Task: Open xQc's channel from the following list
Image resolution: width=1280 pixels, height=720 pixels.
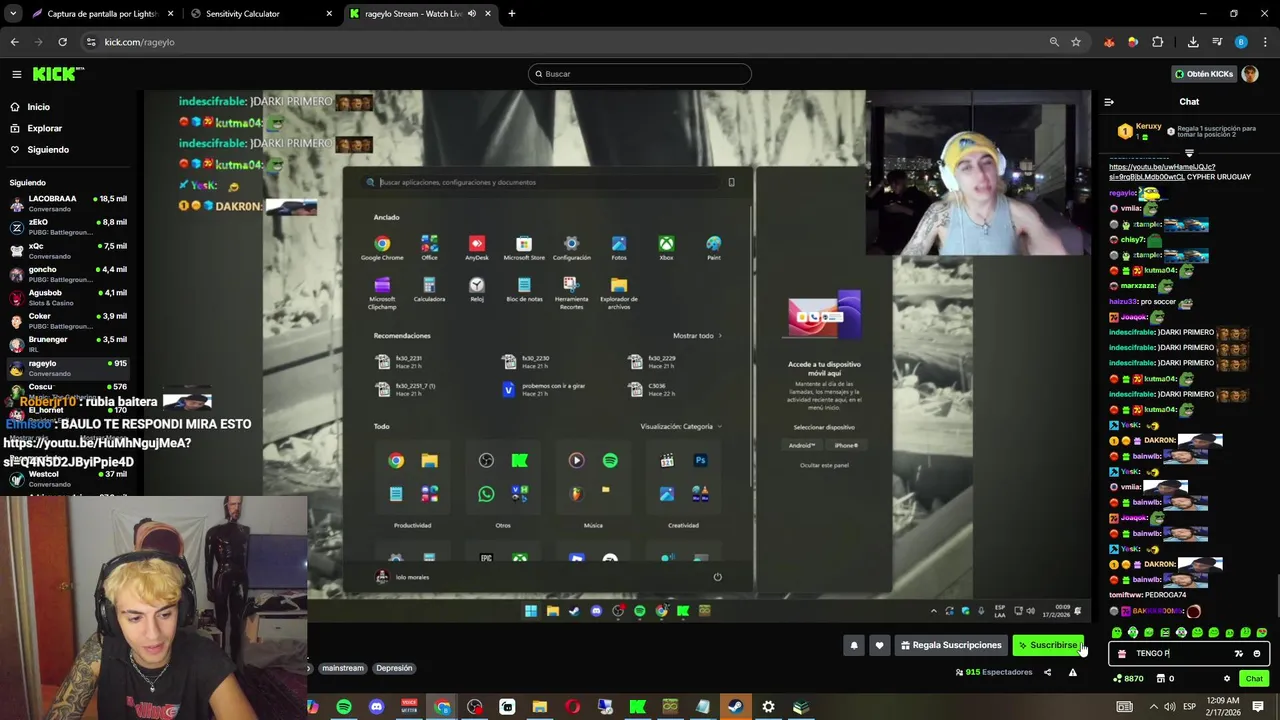Action: click(x=68, y=250)
